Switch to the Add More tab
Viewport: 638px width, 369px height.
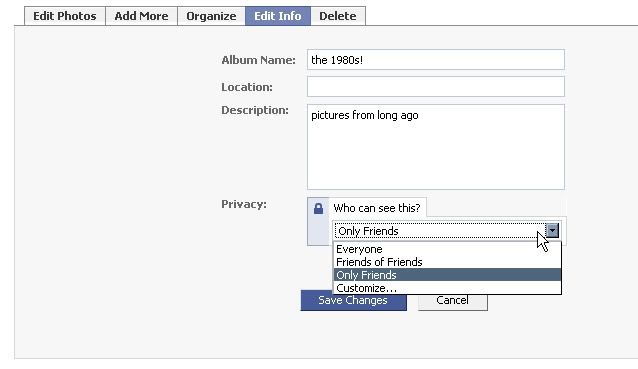tap(141, 16)
